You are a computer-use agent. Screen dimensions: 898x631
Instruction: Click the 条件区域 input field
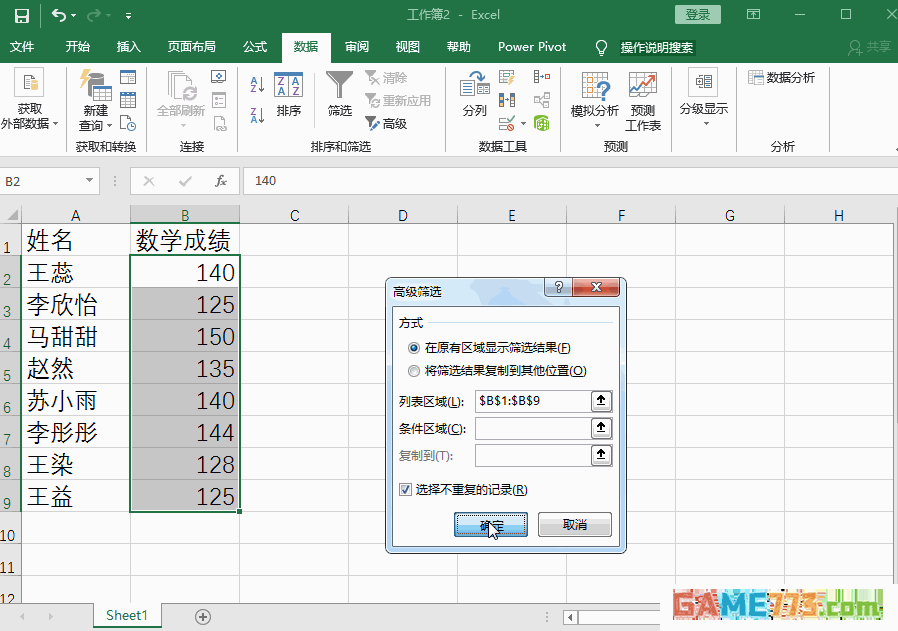tap(532, 429)
